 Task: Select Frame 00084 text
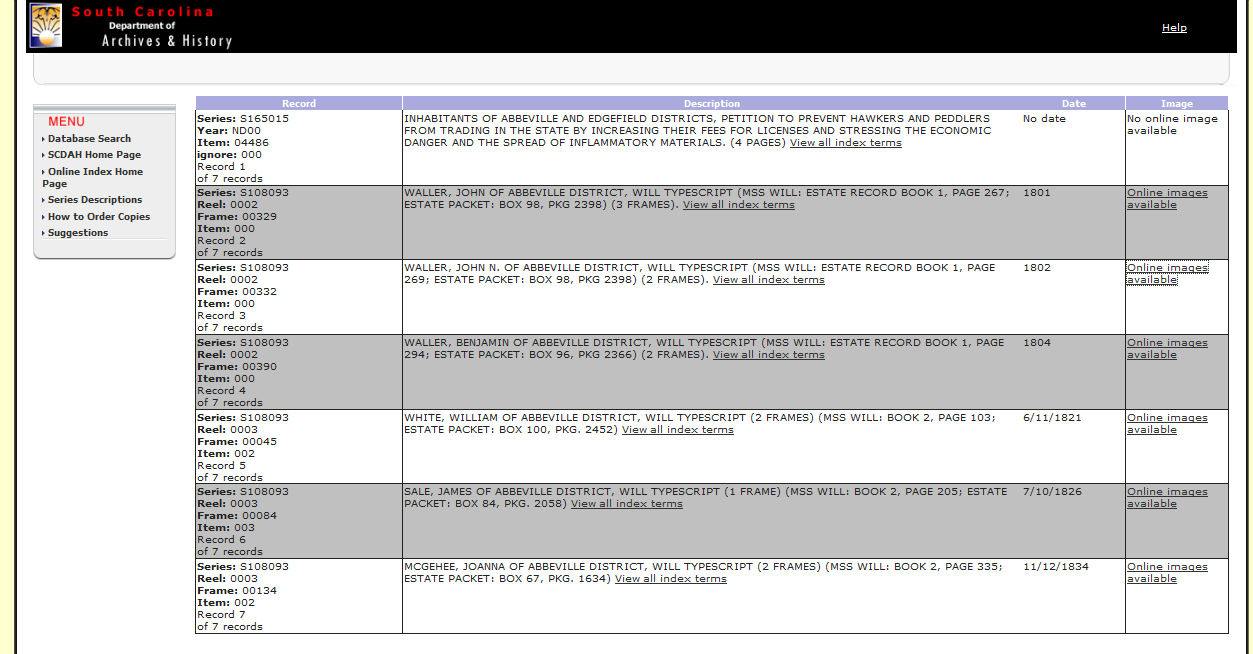[x=237, y=516]
